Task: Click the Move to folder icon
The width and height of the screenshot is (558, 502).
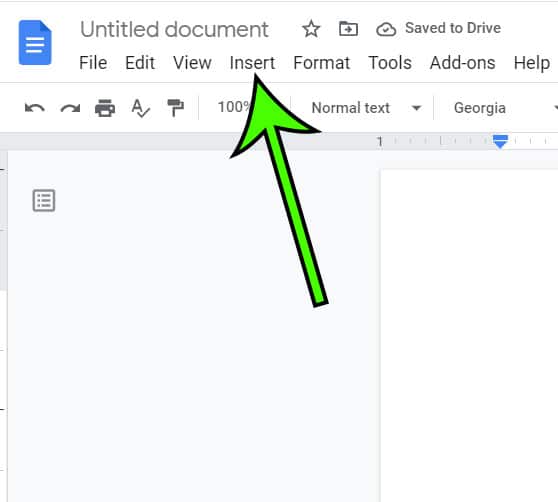Action: 348,29
